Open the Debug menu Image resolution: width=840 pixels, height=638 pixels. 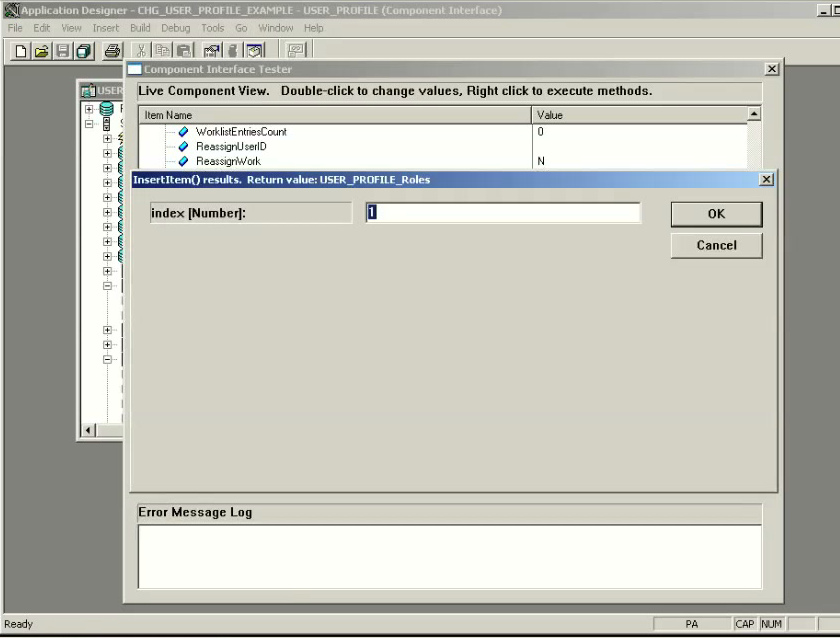176,28
